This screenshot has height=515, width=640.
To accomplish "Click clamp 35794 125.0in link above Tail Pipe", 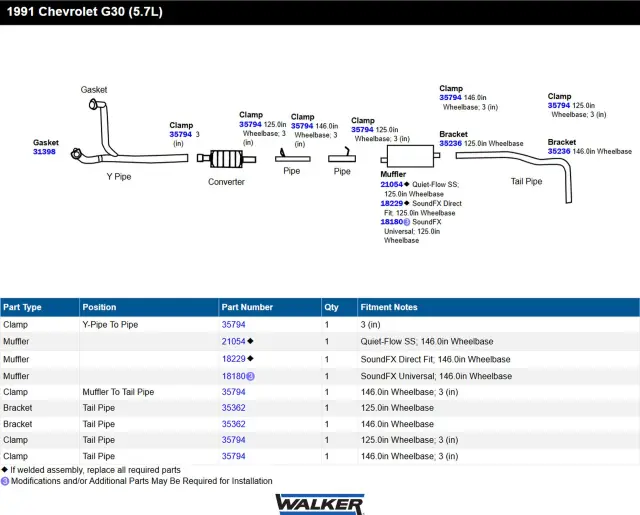I will click(559, 105).
